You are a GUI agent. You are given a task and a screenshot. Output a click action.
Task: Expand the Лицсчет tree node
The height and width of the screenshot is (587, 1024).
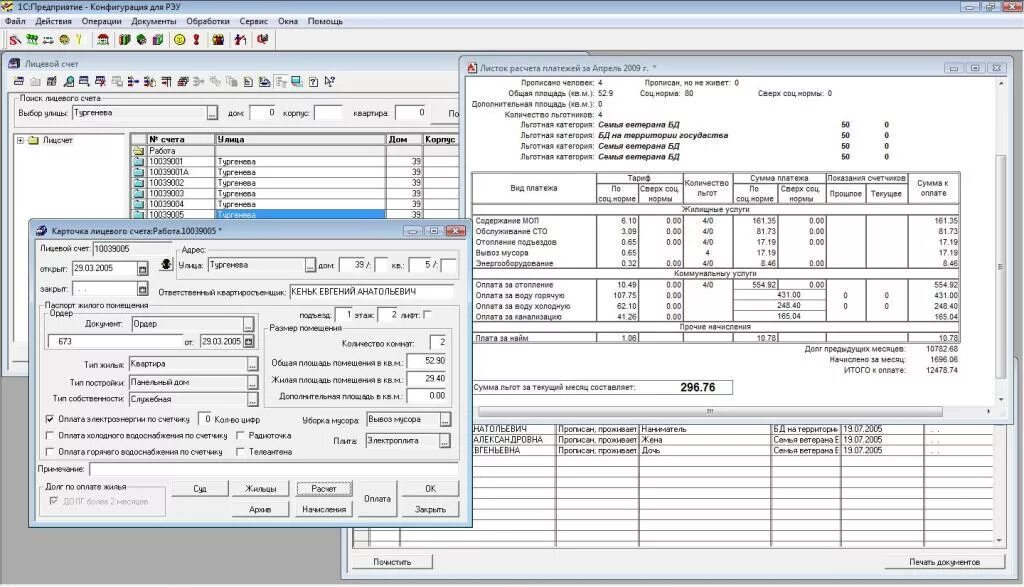tap(20, 140)
